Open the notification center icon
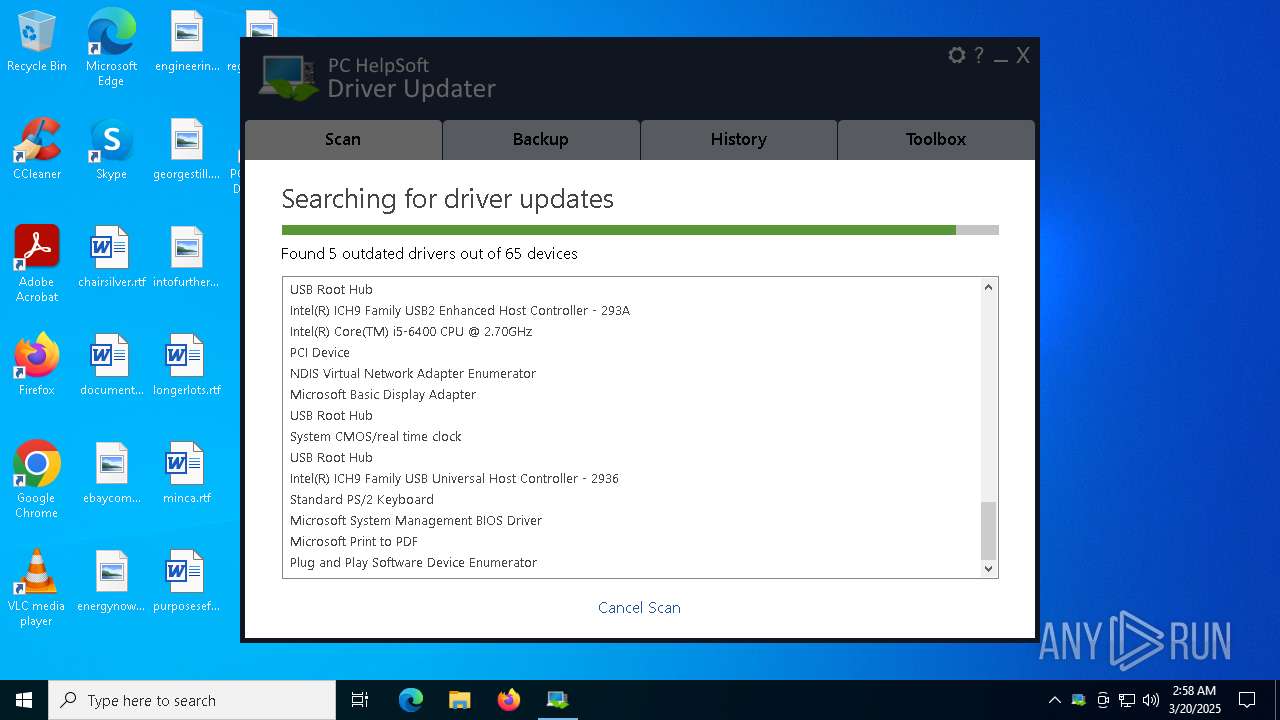The height and width of the screenshot is (720, 1280). click(1247, 700)
